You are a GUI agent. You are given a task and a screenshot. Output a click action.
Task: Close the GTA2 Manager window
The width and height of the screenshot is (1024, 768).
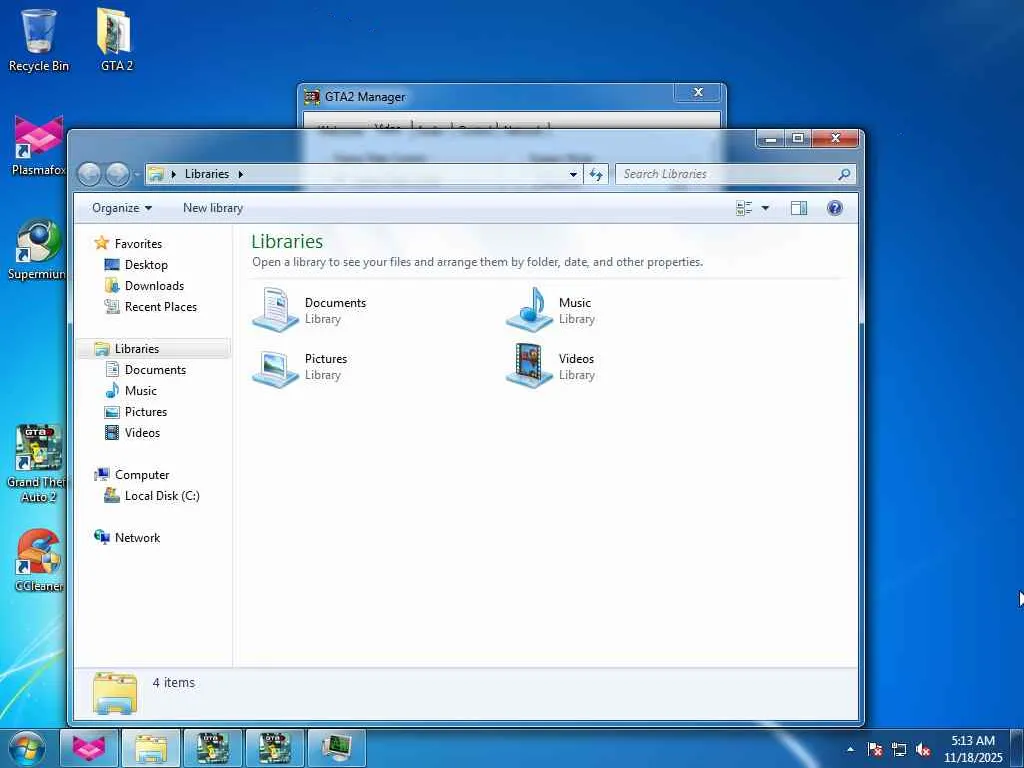tap(698, 92)
